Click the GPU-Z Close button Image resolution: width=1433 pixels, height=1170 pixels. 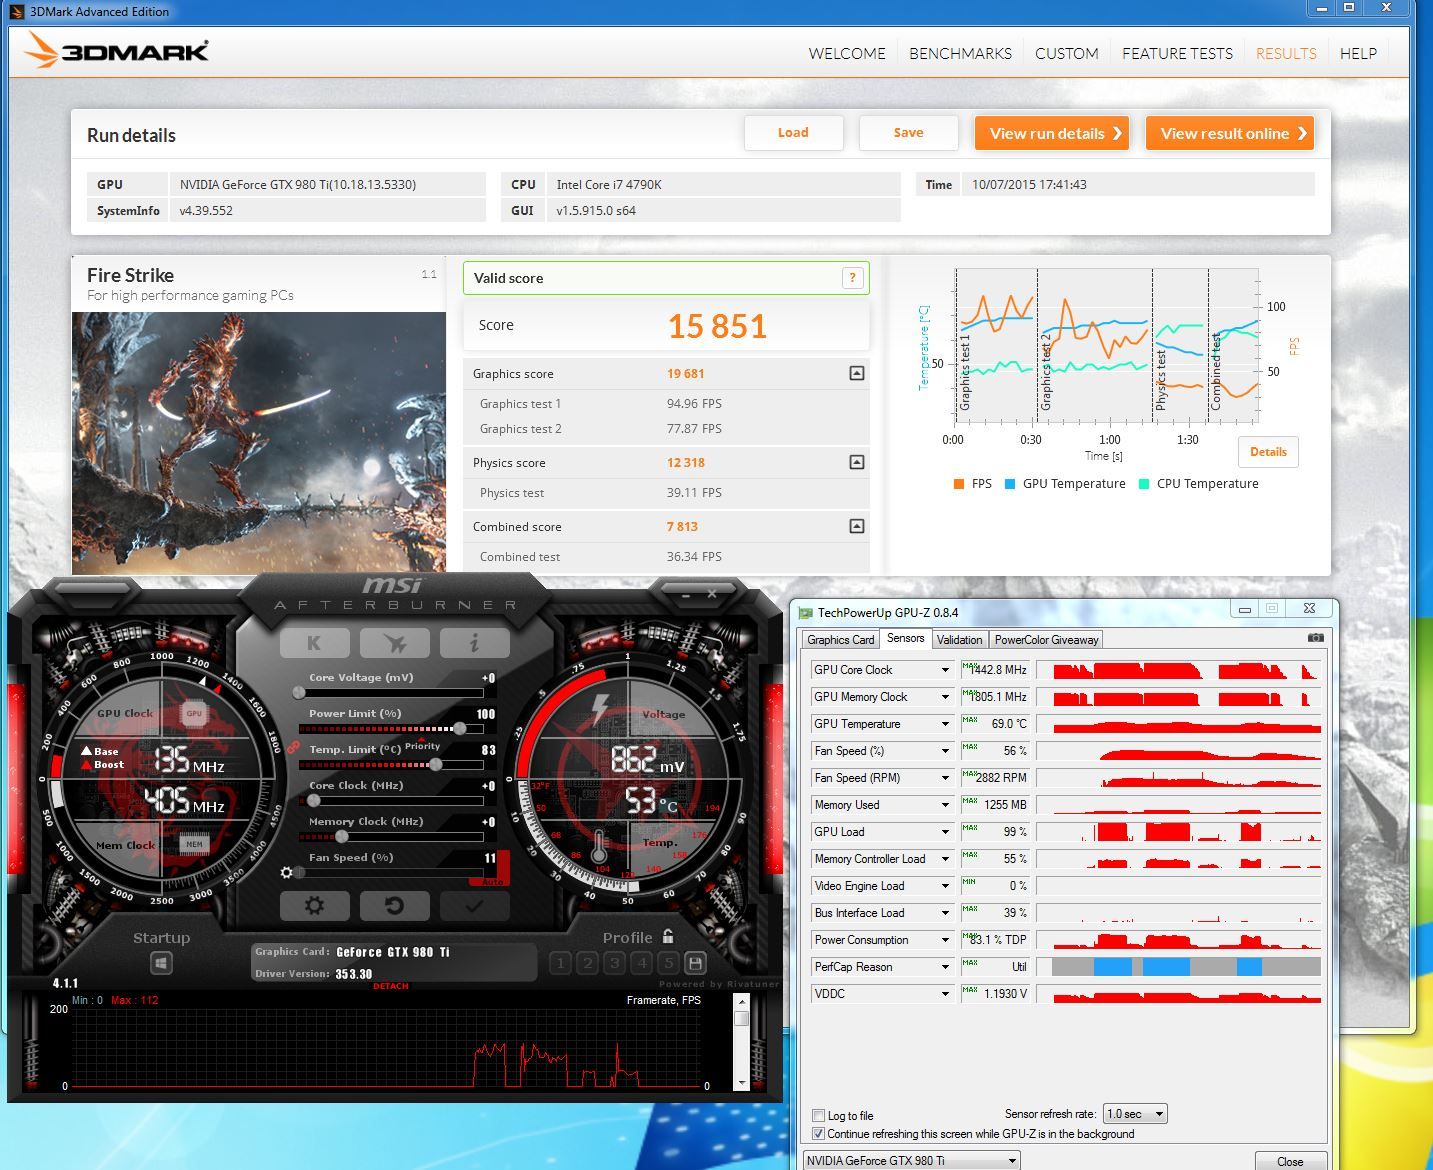(x=1290, y=1161)
